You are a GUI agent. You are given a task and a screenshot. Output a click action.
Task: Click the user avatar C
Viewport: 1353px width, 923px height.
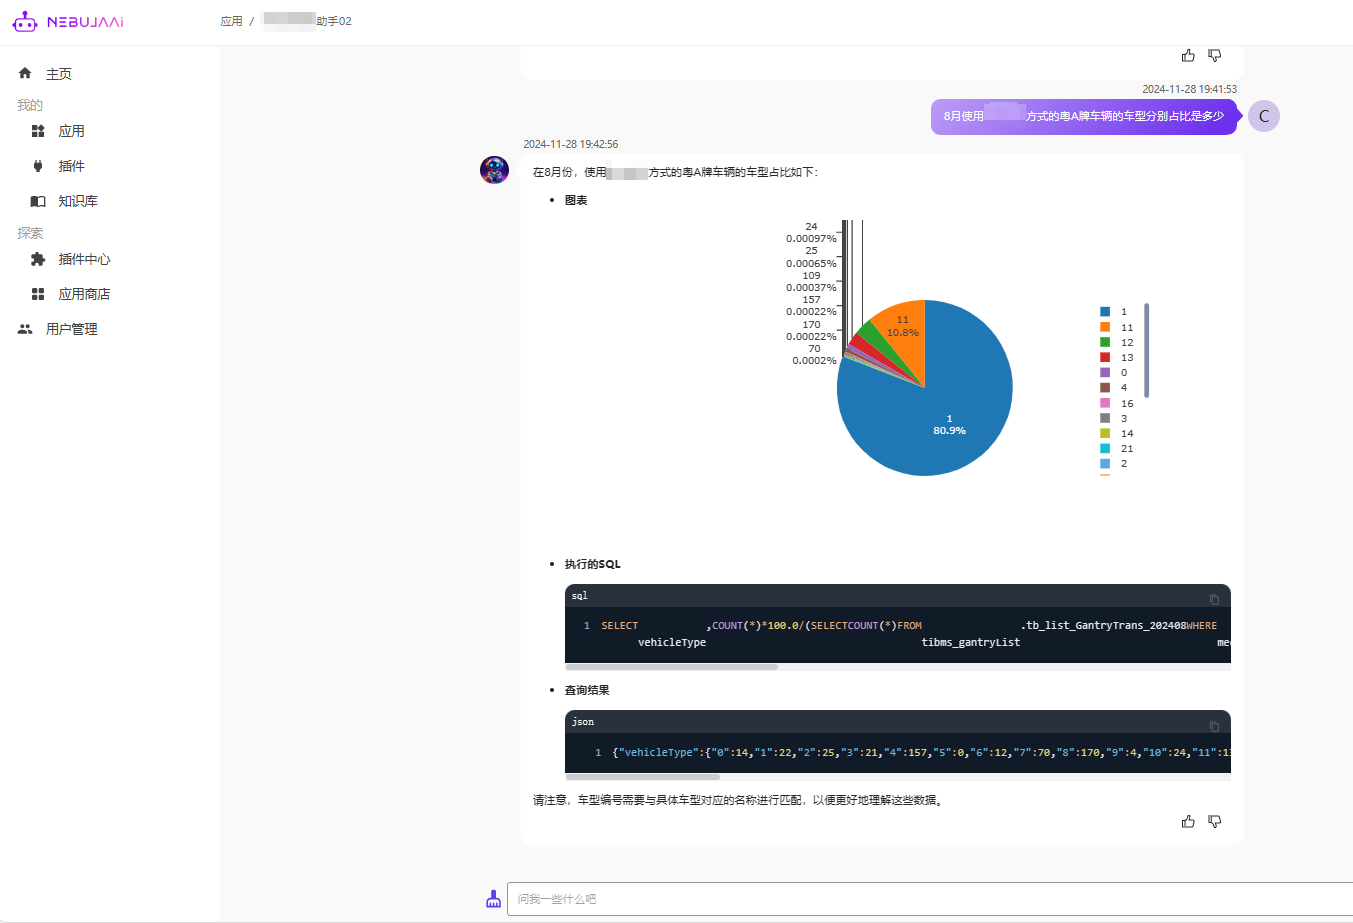tap(1264, 116)
